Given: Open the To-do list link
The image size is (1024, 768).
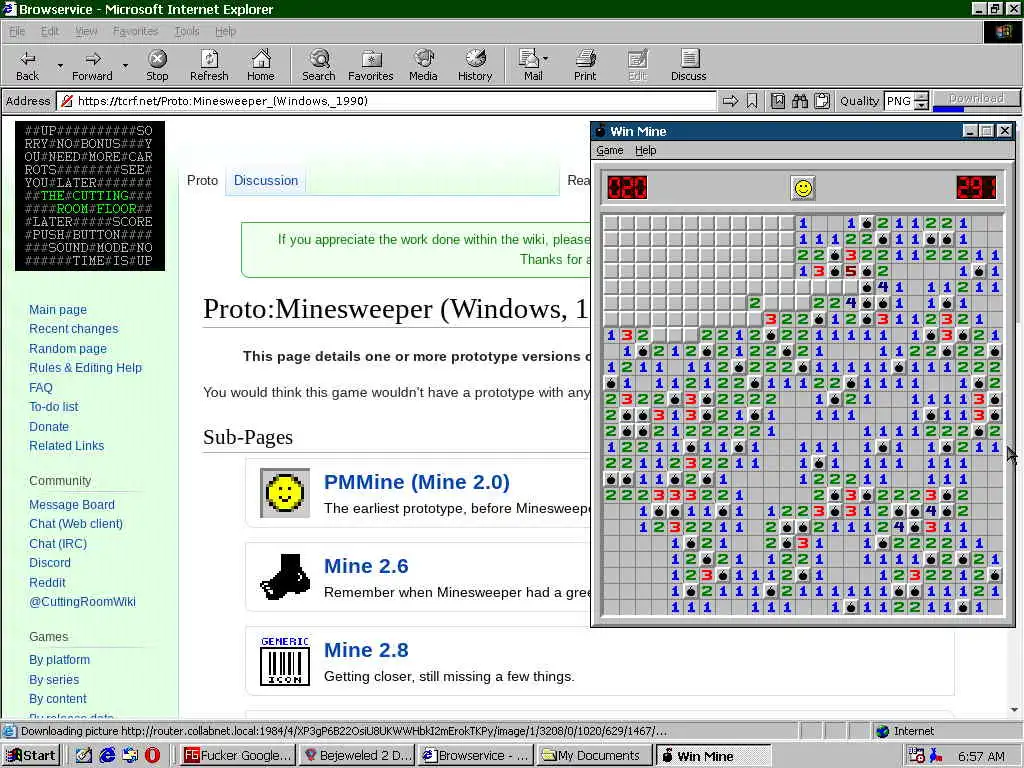Looking at the screenshot, I should tap(54, 406).
